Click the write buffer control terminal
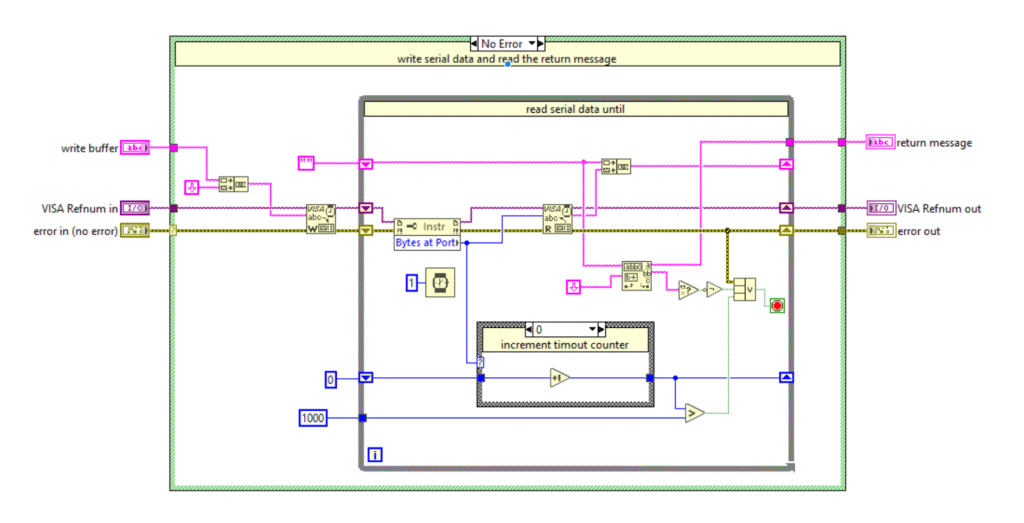This screenshot has width=1024, height=523. tap(134, 148)
